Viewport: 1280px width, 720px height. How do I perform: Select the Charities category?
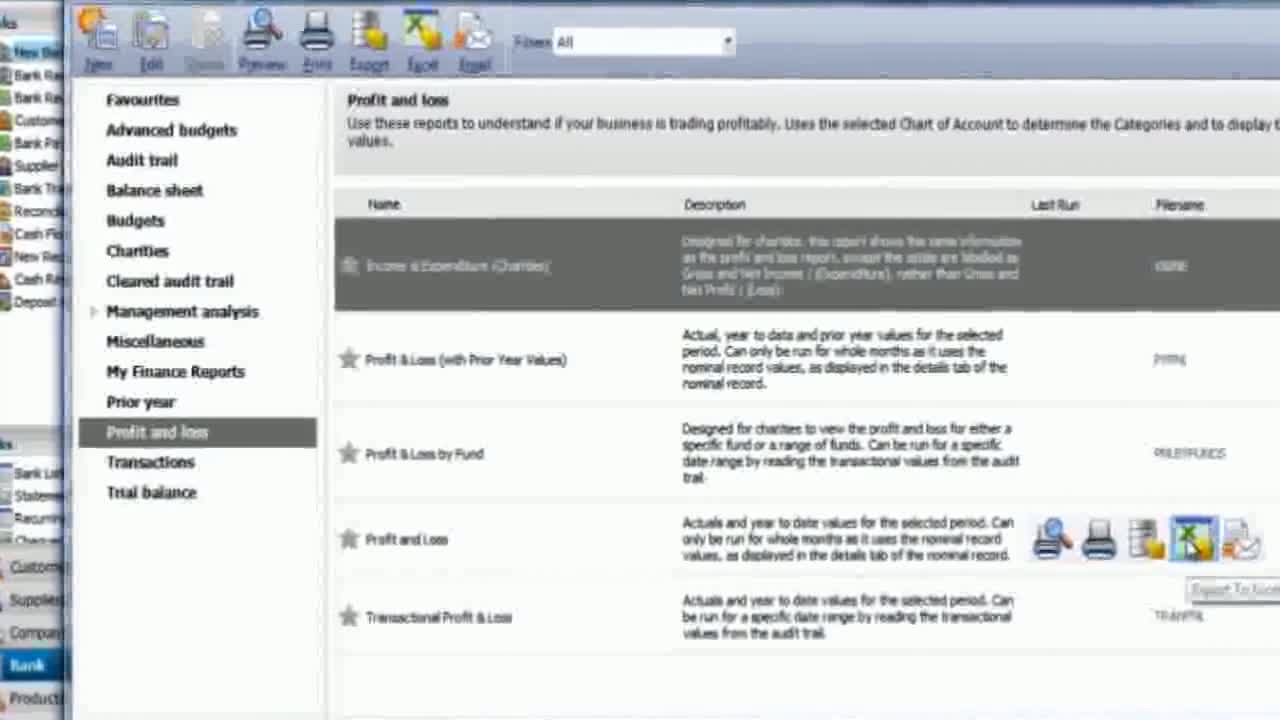(138, 251)
